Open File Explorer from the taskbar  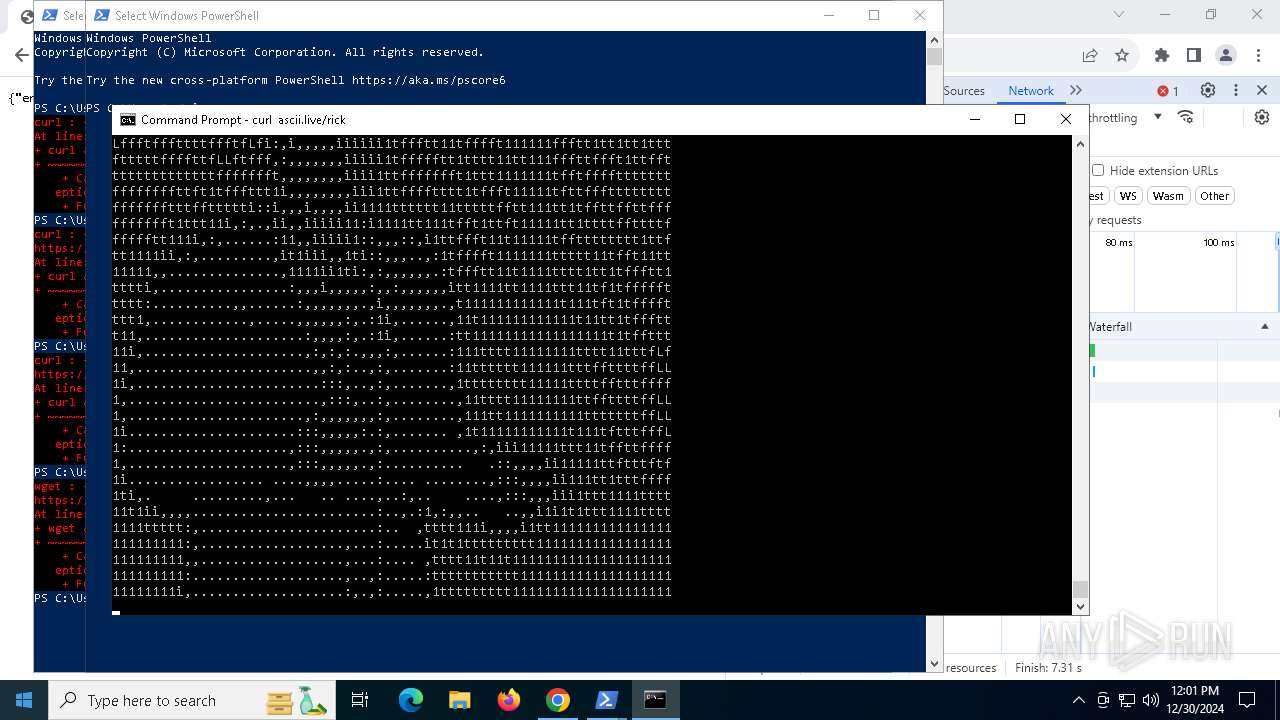459,700
